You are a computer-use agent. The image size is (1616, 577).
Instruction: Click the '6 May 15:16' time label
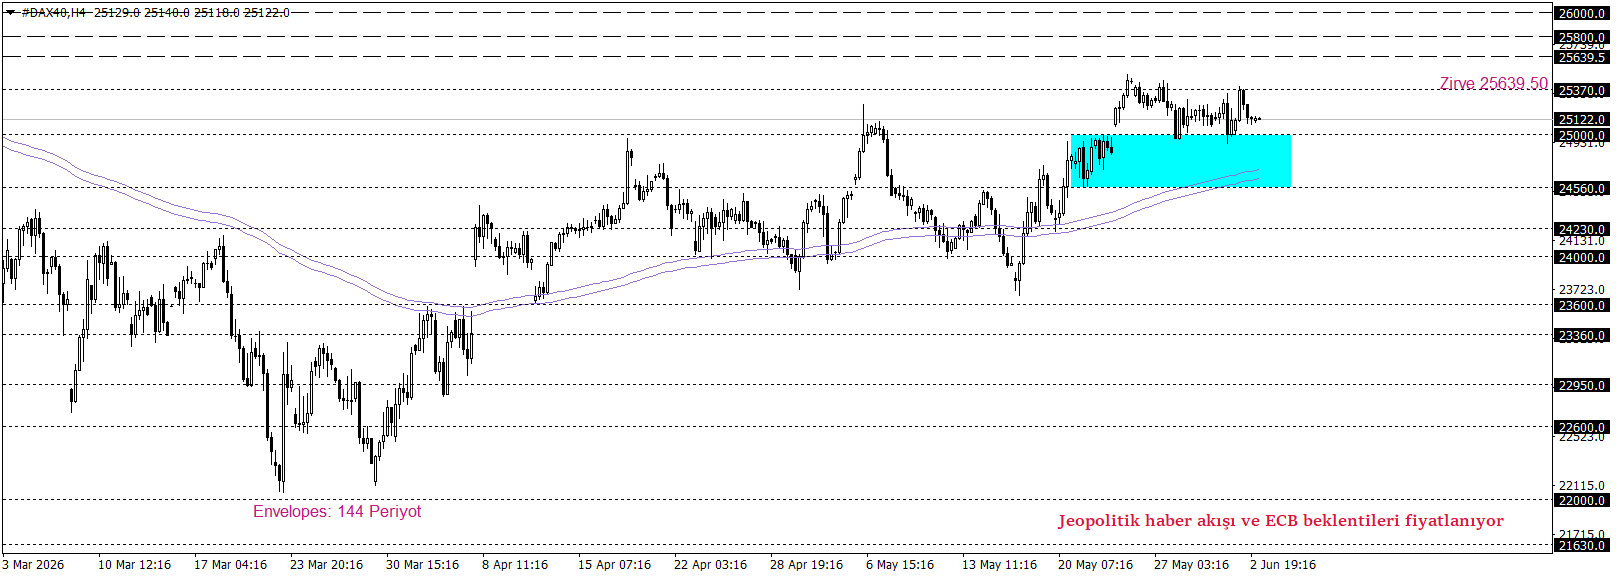[x=900, y=565]
